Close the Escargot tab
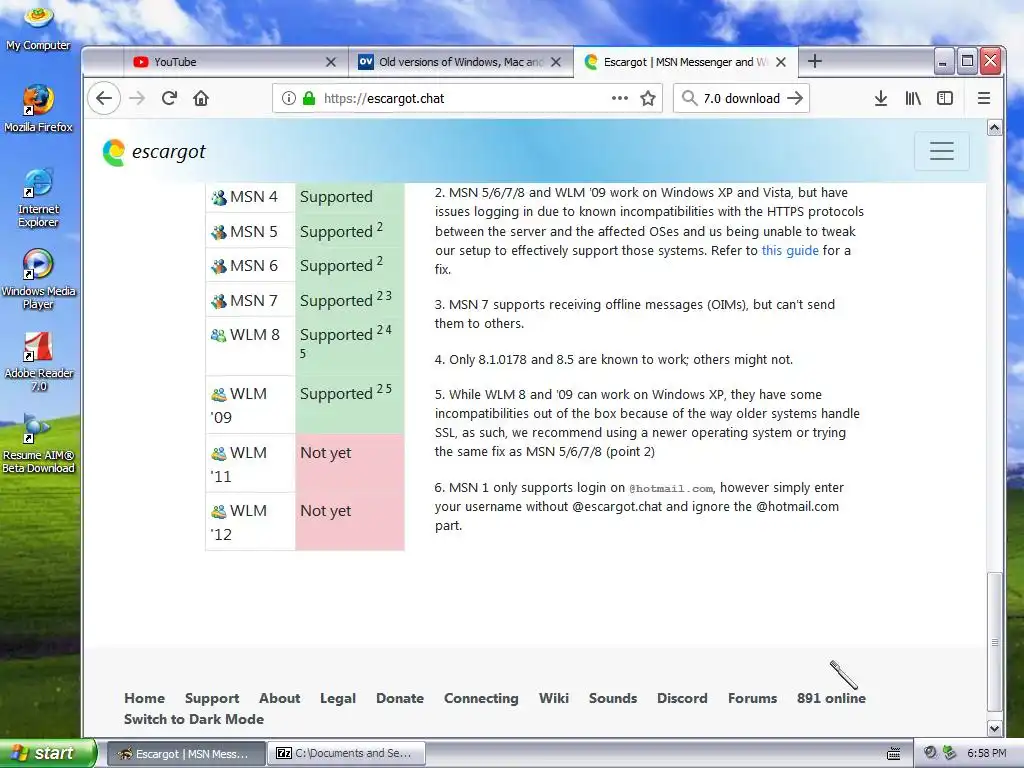The width and height of the screenshot is (1024, 768). pyautogui.click(x=781, y=62)
